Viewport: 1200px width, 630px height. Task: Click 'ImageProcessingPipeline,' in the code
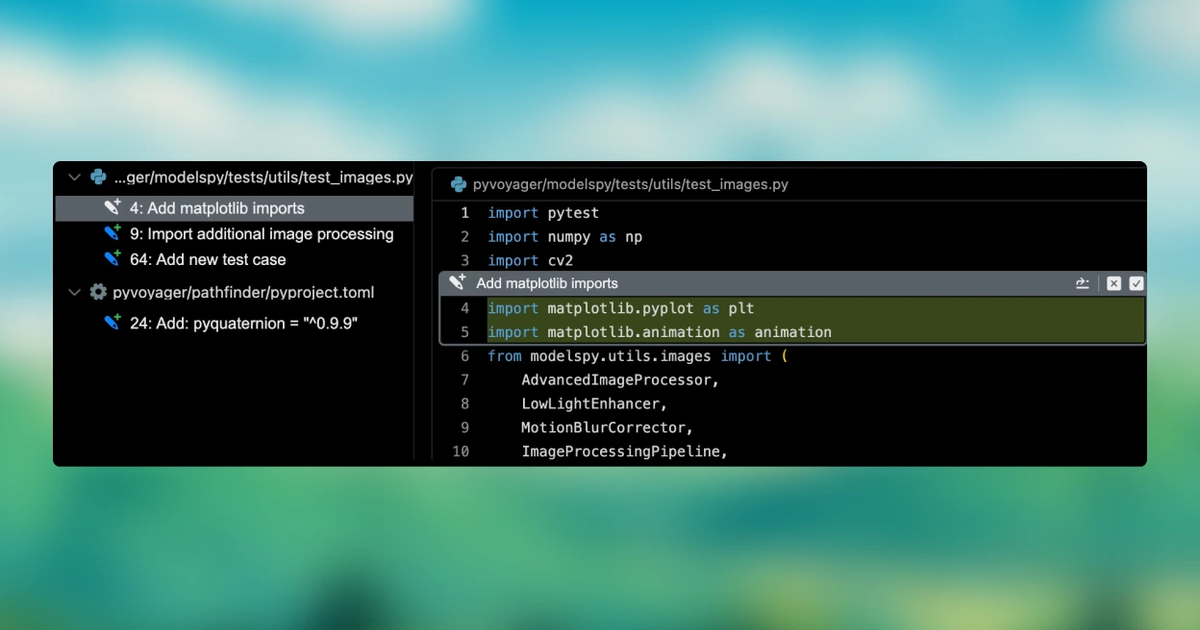[624, 452]
